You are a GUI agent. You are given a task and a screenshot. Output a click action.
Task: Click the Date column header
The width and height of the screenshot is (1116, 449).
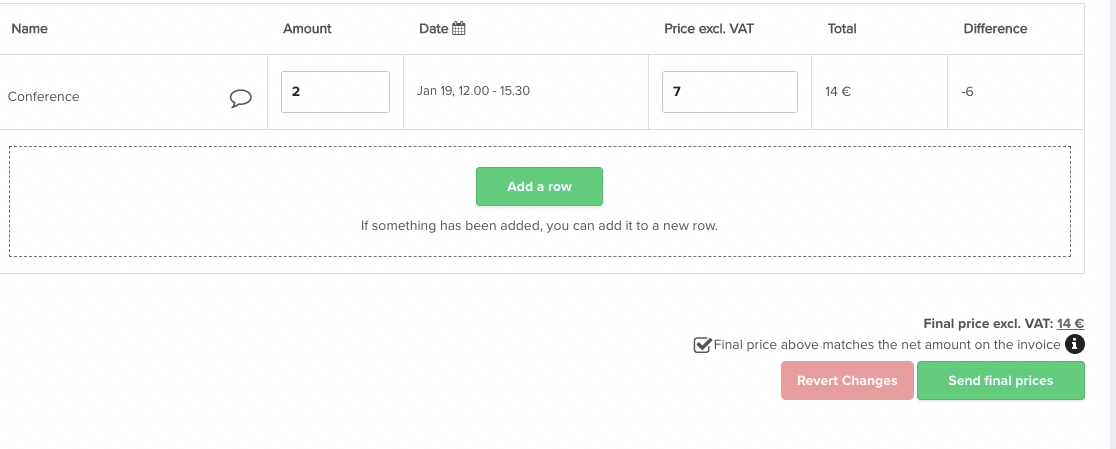433,28
